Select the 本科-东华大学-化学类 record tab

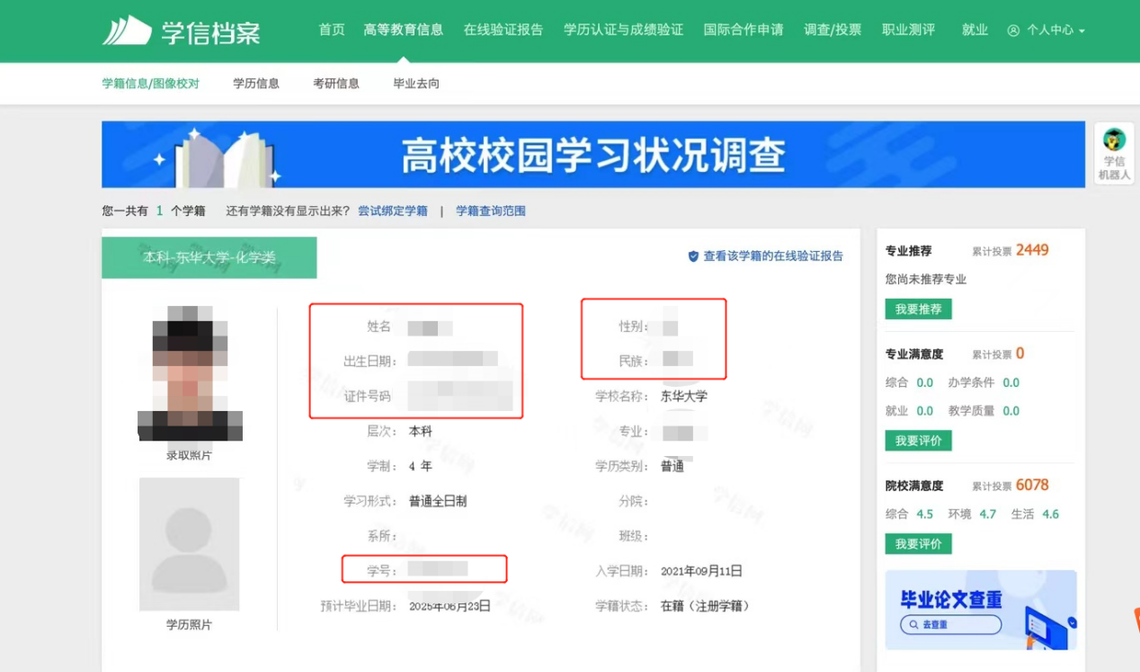point(209,257)
